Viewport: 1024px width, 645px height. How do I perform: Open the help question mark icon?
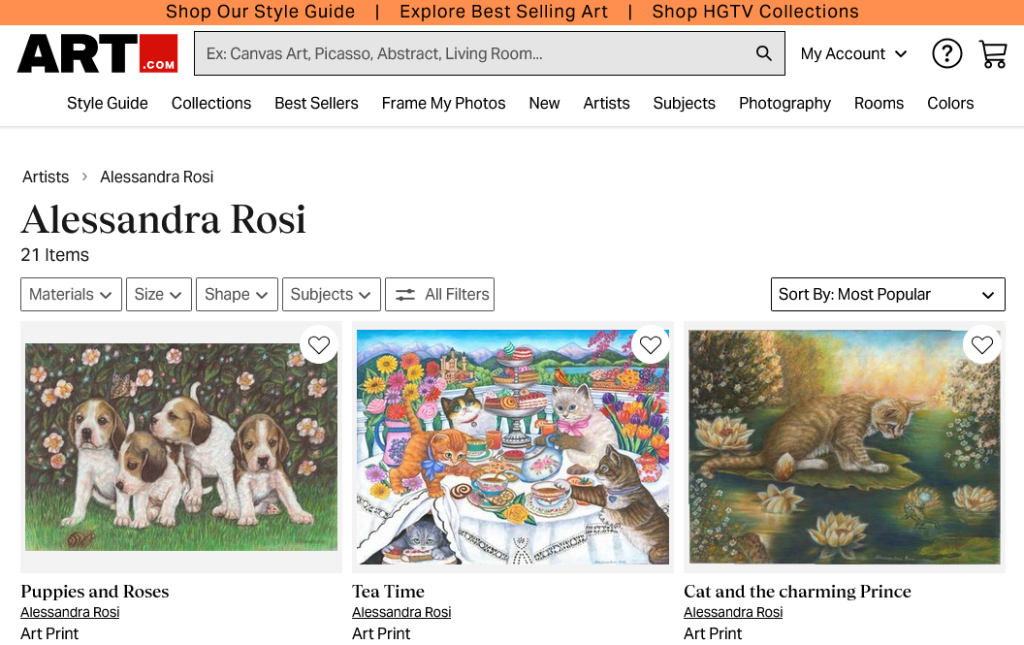pyautogui.click(x=946, y=53)
